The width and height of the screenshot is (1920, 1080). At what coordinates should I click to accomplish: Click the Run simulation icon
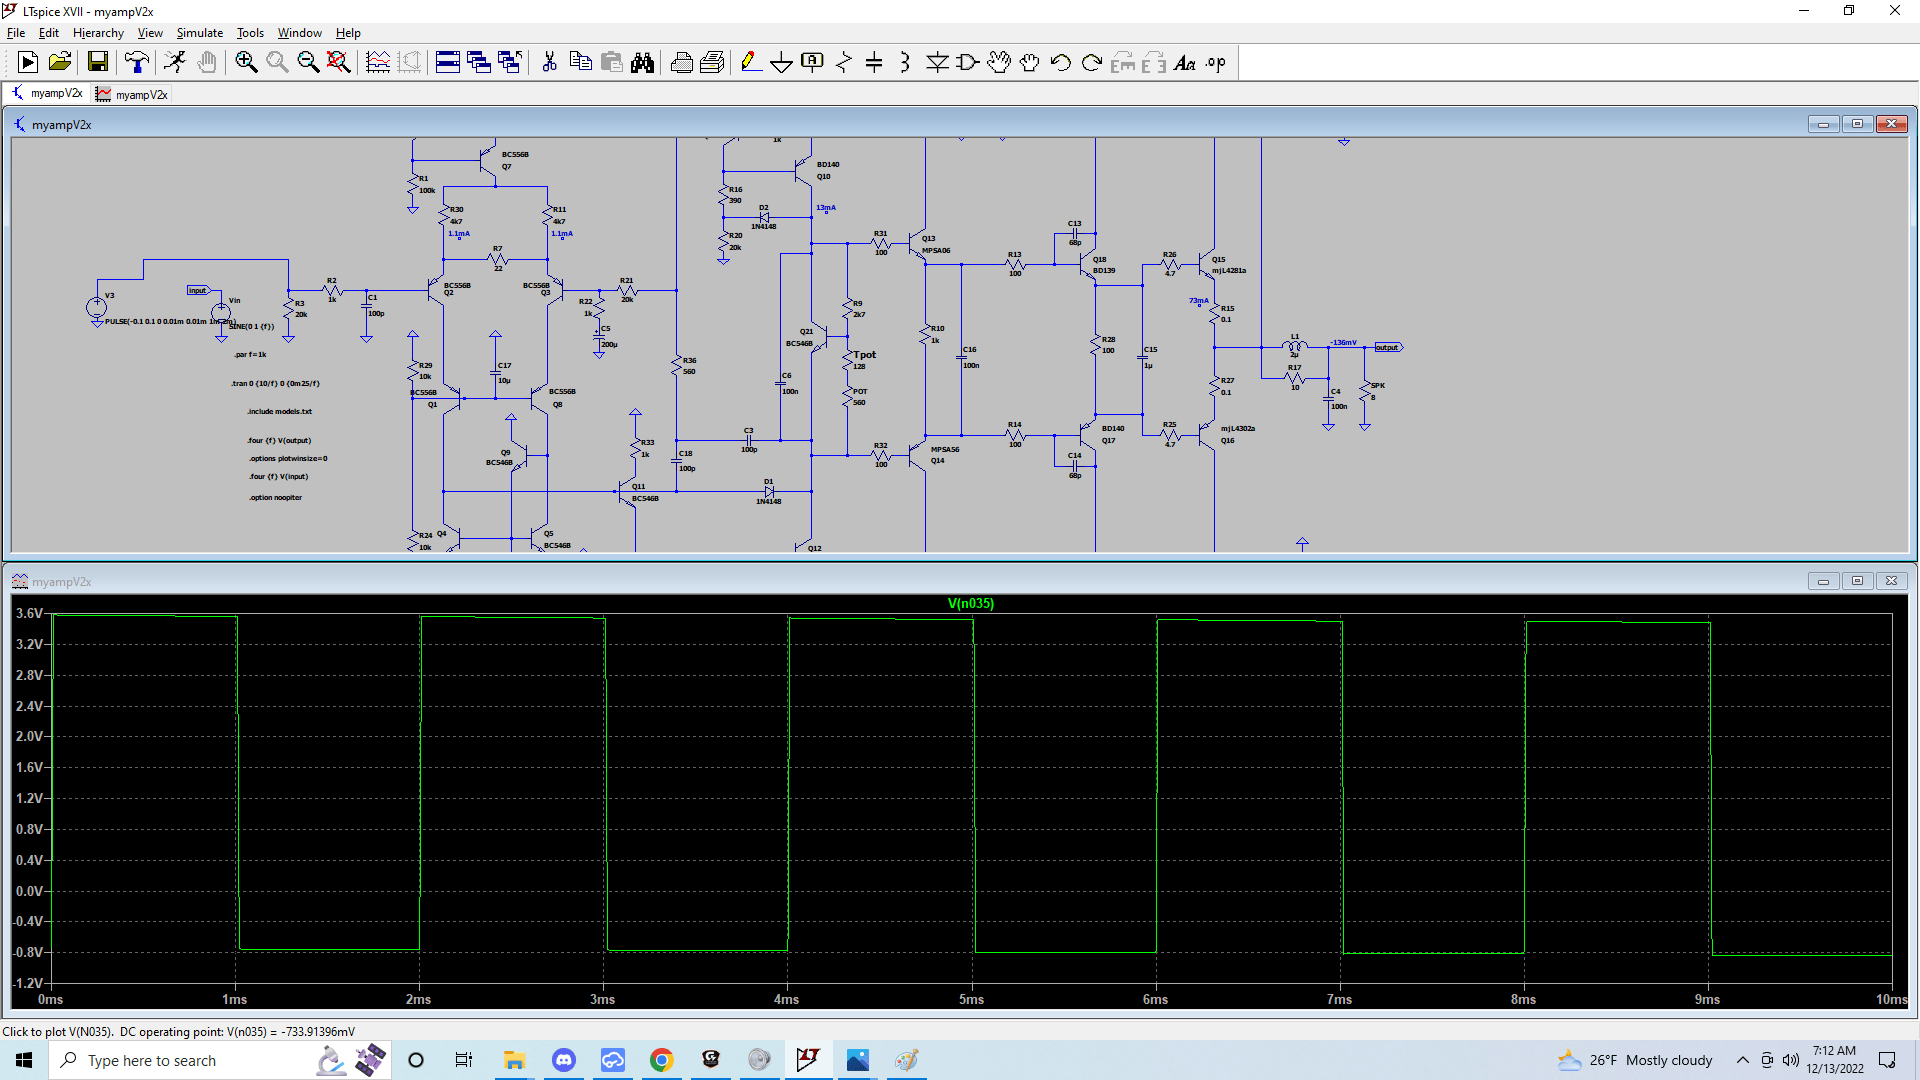[28, 63]
